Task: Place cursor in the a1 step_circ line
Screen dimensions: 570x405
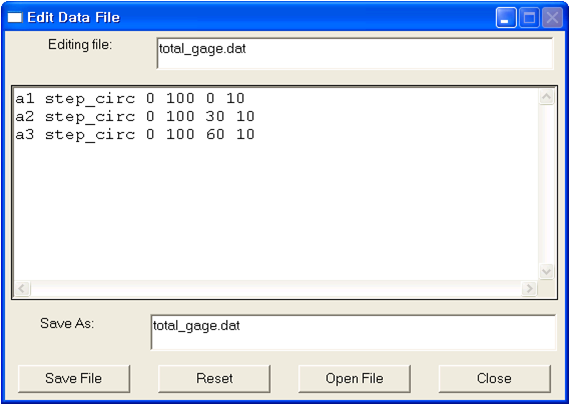Action: 130,98
